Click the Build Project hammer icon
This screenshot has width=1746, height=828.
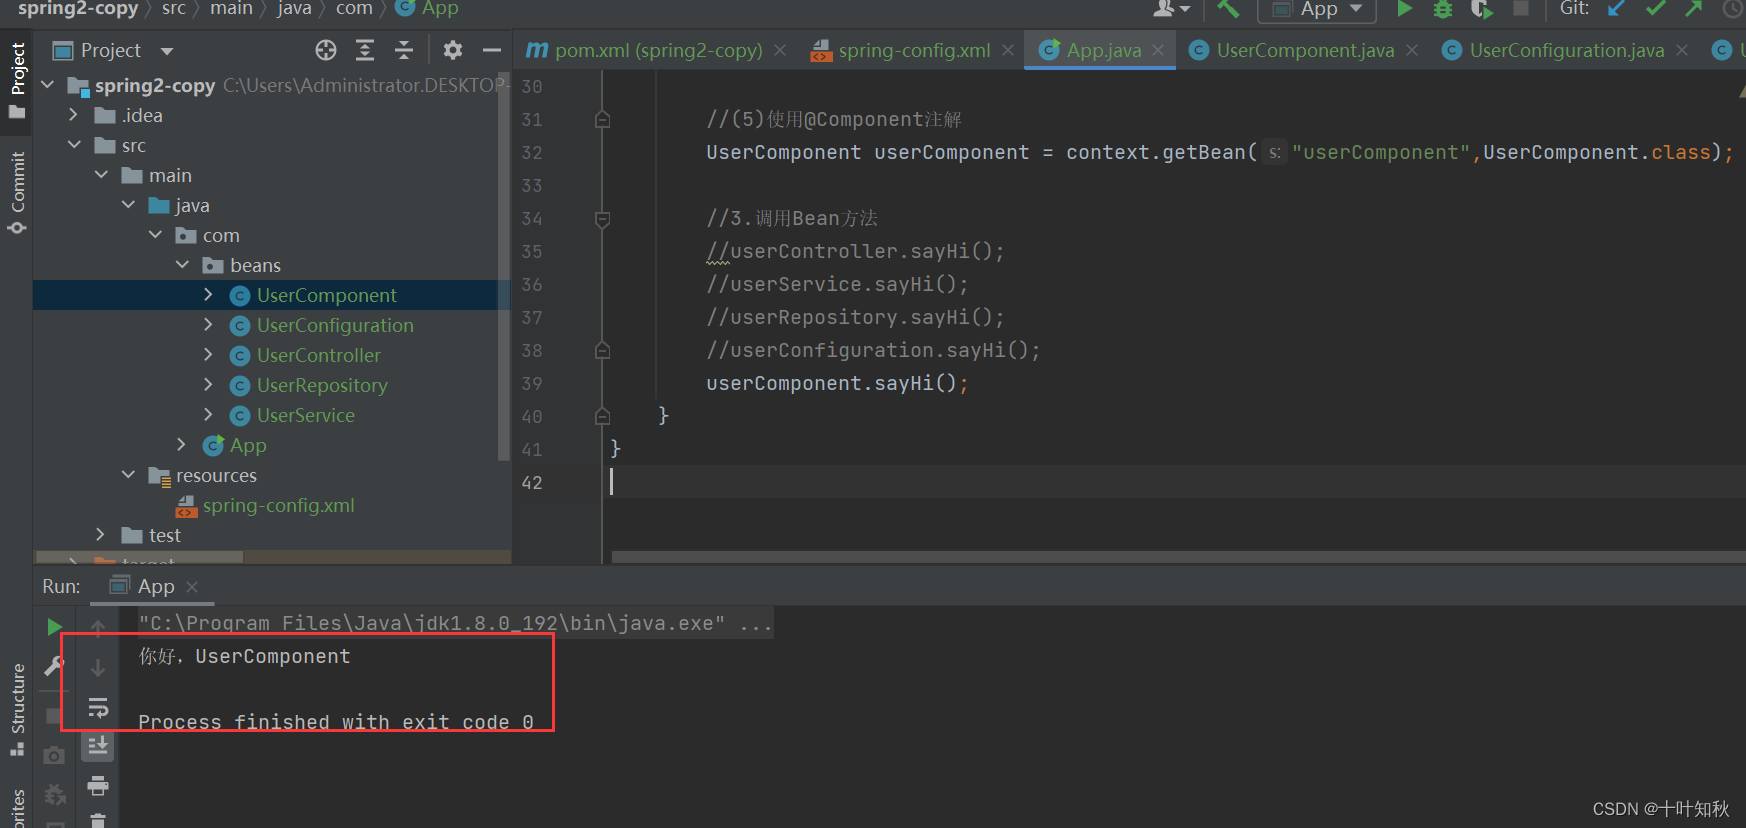click(1228, 9)
